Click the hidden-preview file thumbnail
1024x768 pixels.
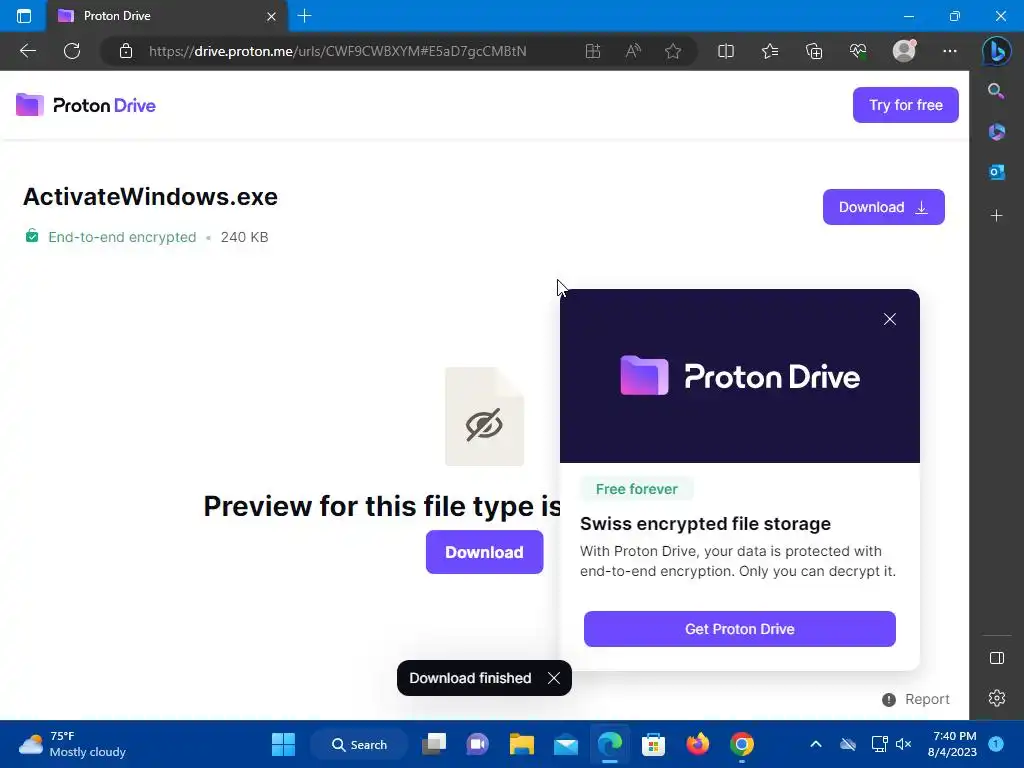[484, 417]
